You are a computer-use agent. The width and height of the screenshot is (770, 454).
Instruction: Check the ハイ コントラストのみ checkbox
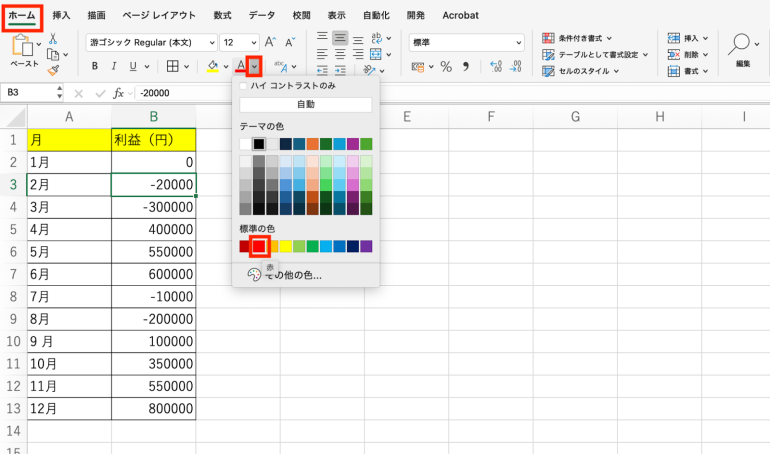(243, 86)
